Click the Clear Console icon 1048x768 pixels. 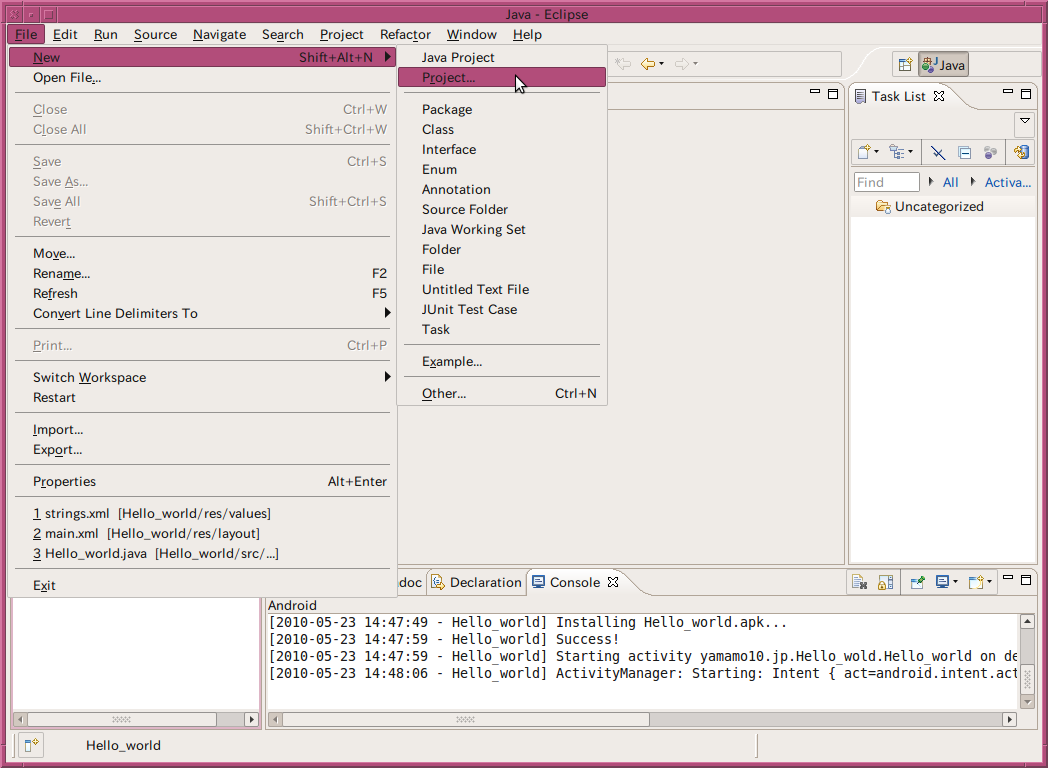[x=860, y=583]
